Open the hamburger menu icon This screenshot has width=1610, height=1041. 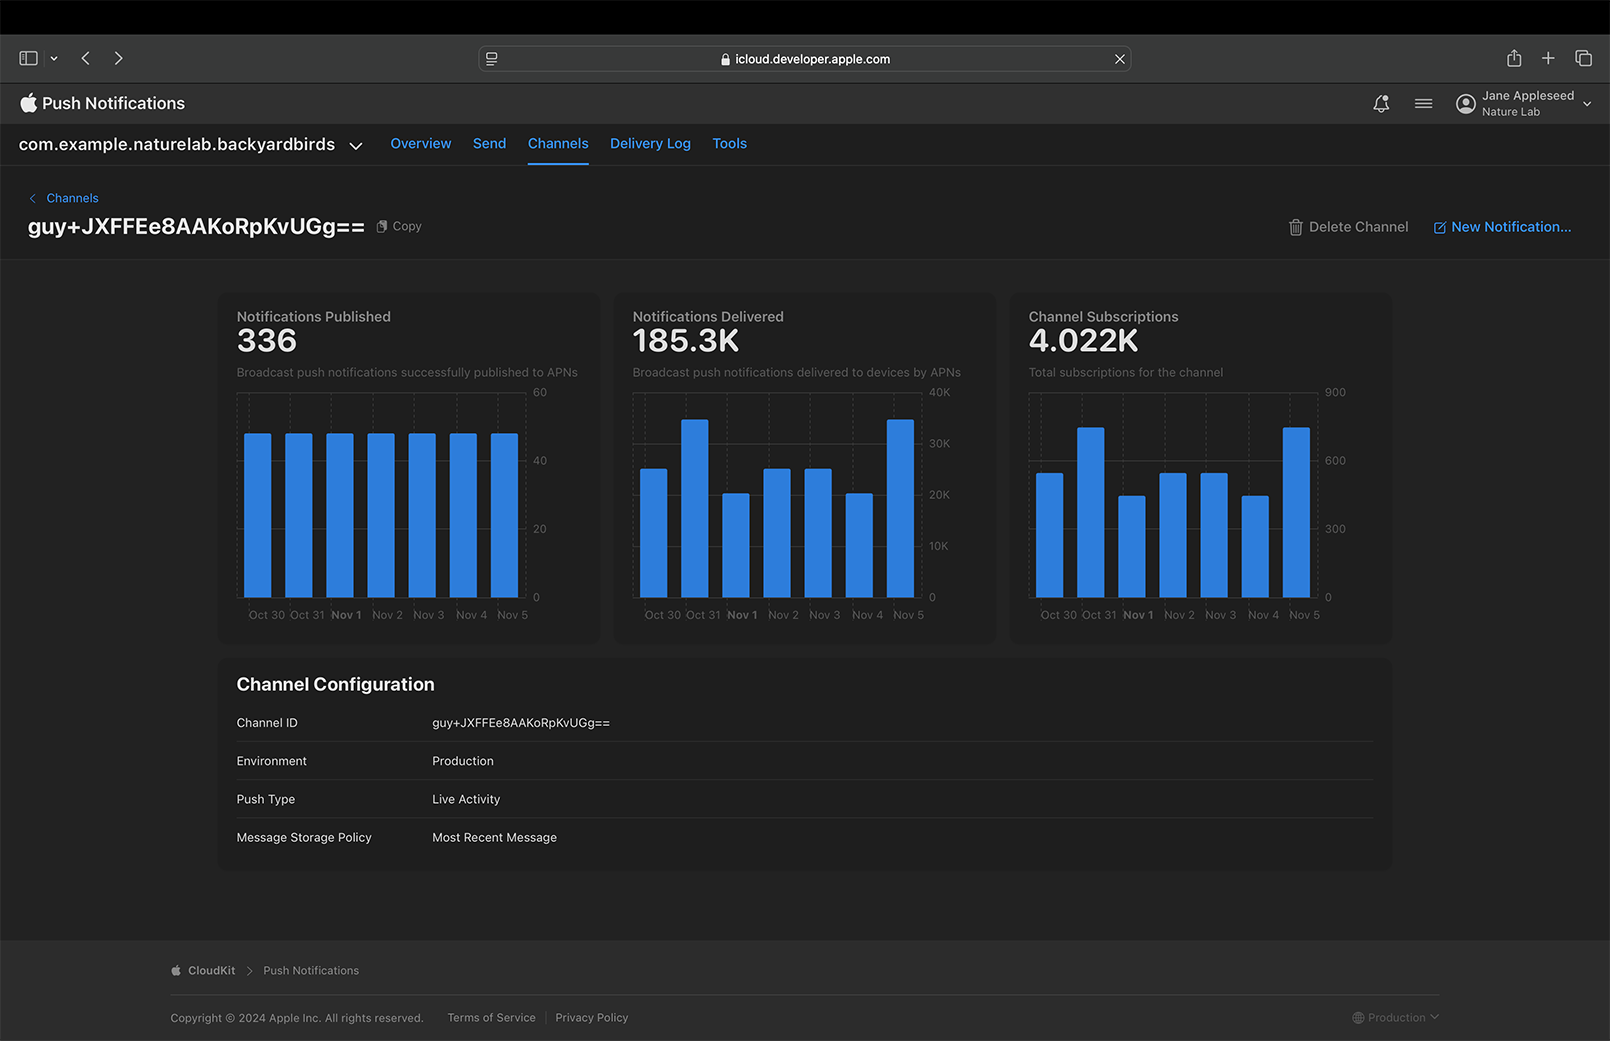coord(1423,103)
